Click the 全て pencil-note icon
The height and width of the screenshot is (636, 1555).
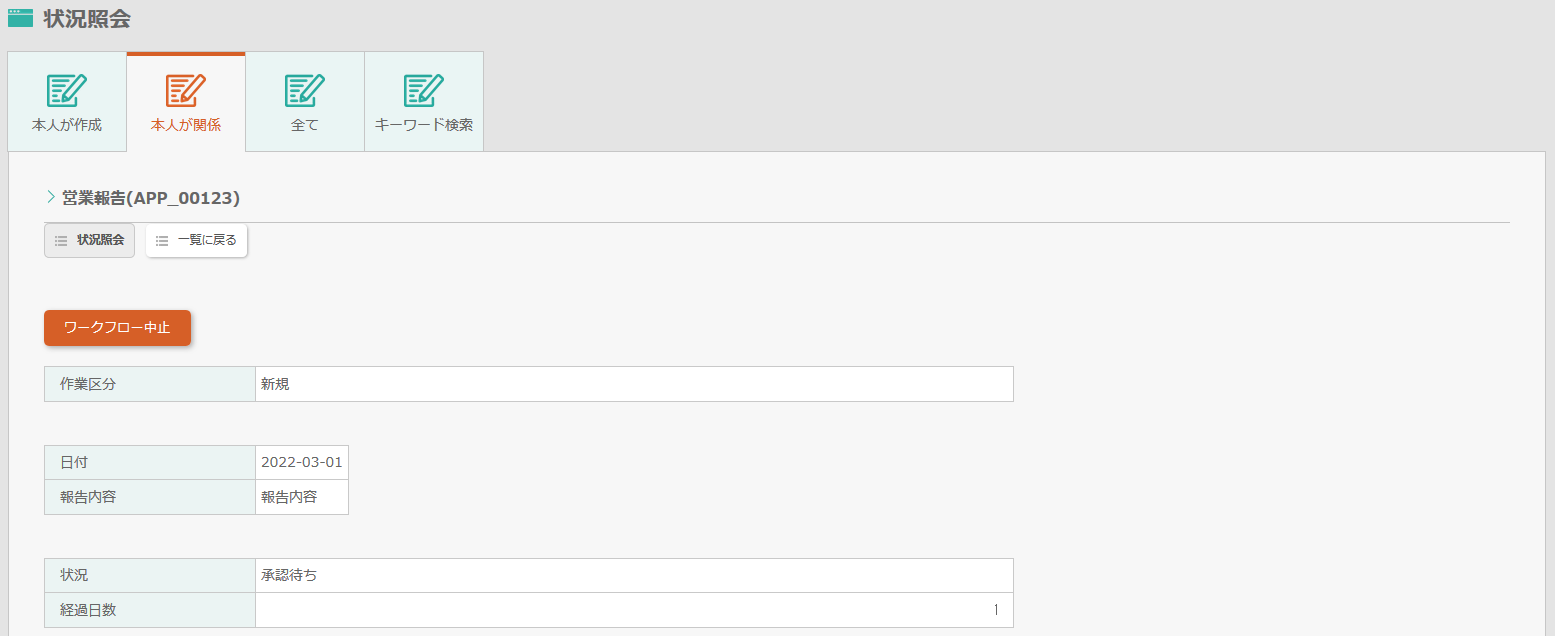tap(305, 90)
